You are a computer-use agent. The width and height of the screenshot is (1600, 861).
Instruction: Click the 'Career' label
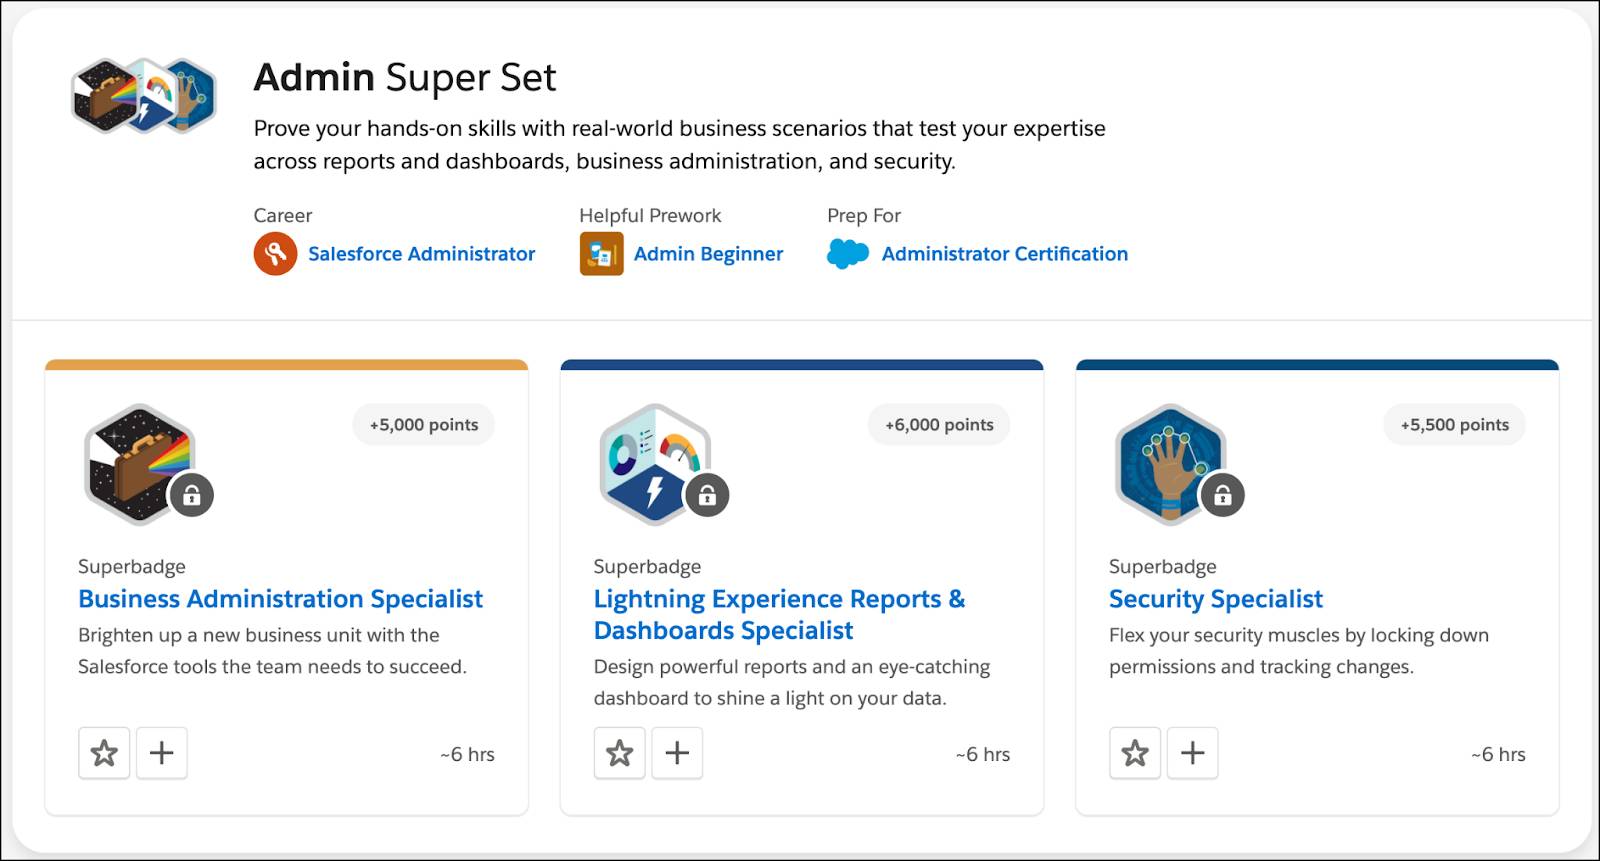283,215
